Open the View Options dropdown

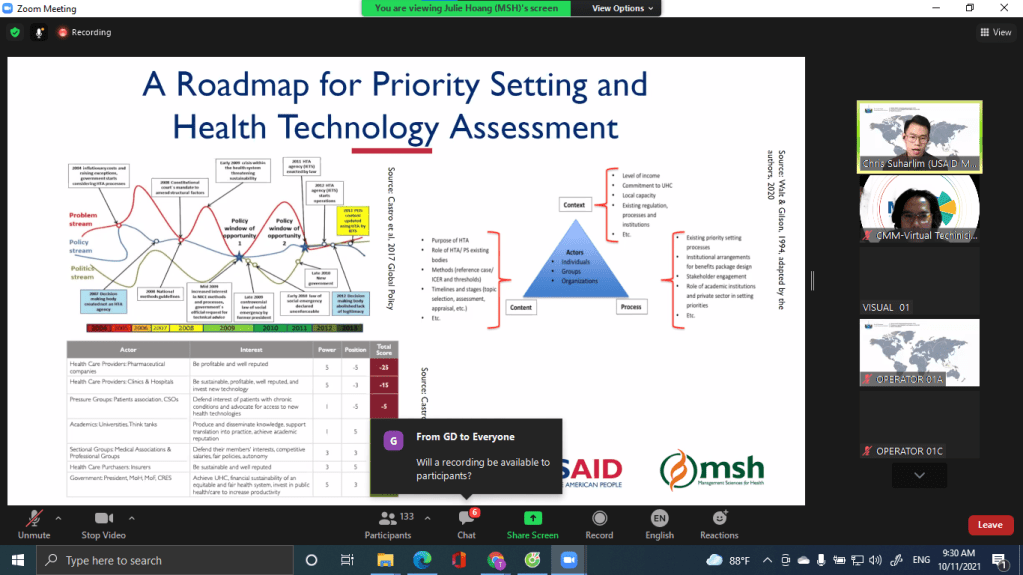point(623,8)
